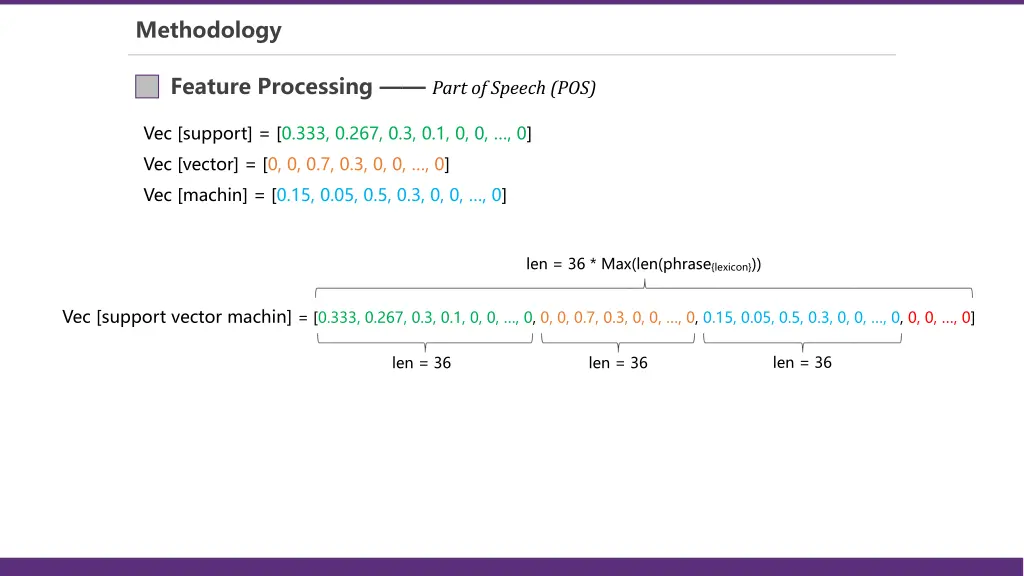Screen dimensions: 1024x576
Task: Click the gray square bullet icon beside Feature Processing
Action: click(146, 86)
